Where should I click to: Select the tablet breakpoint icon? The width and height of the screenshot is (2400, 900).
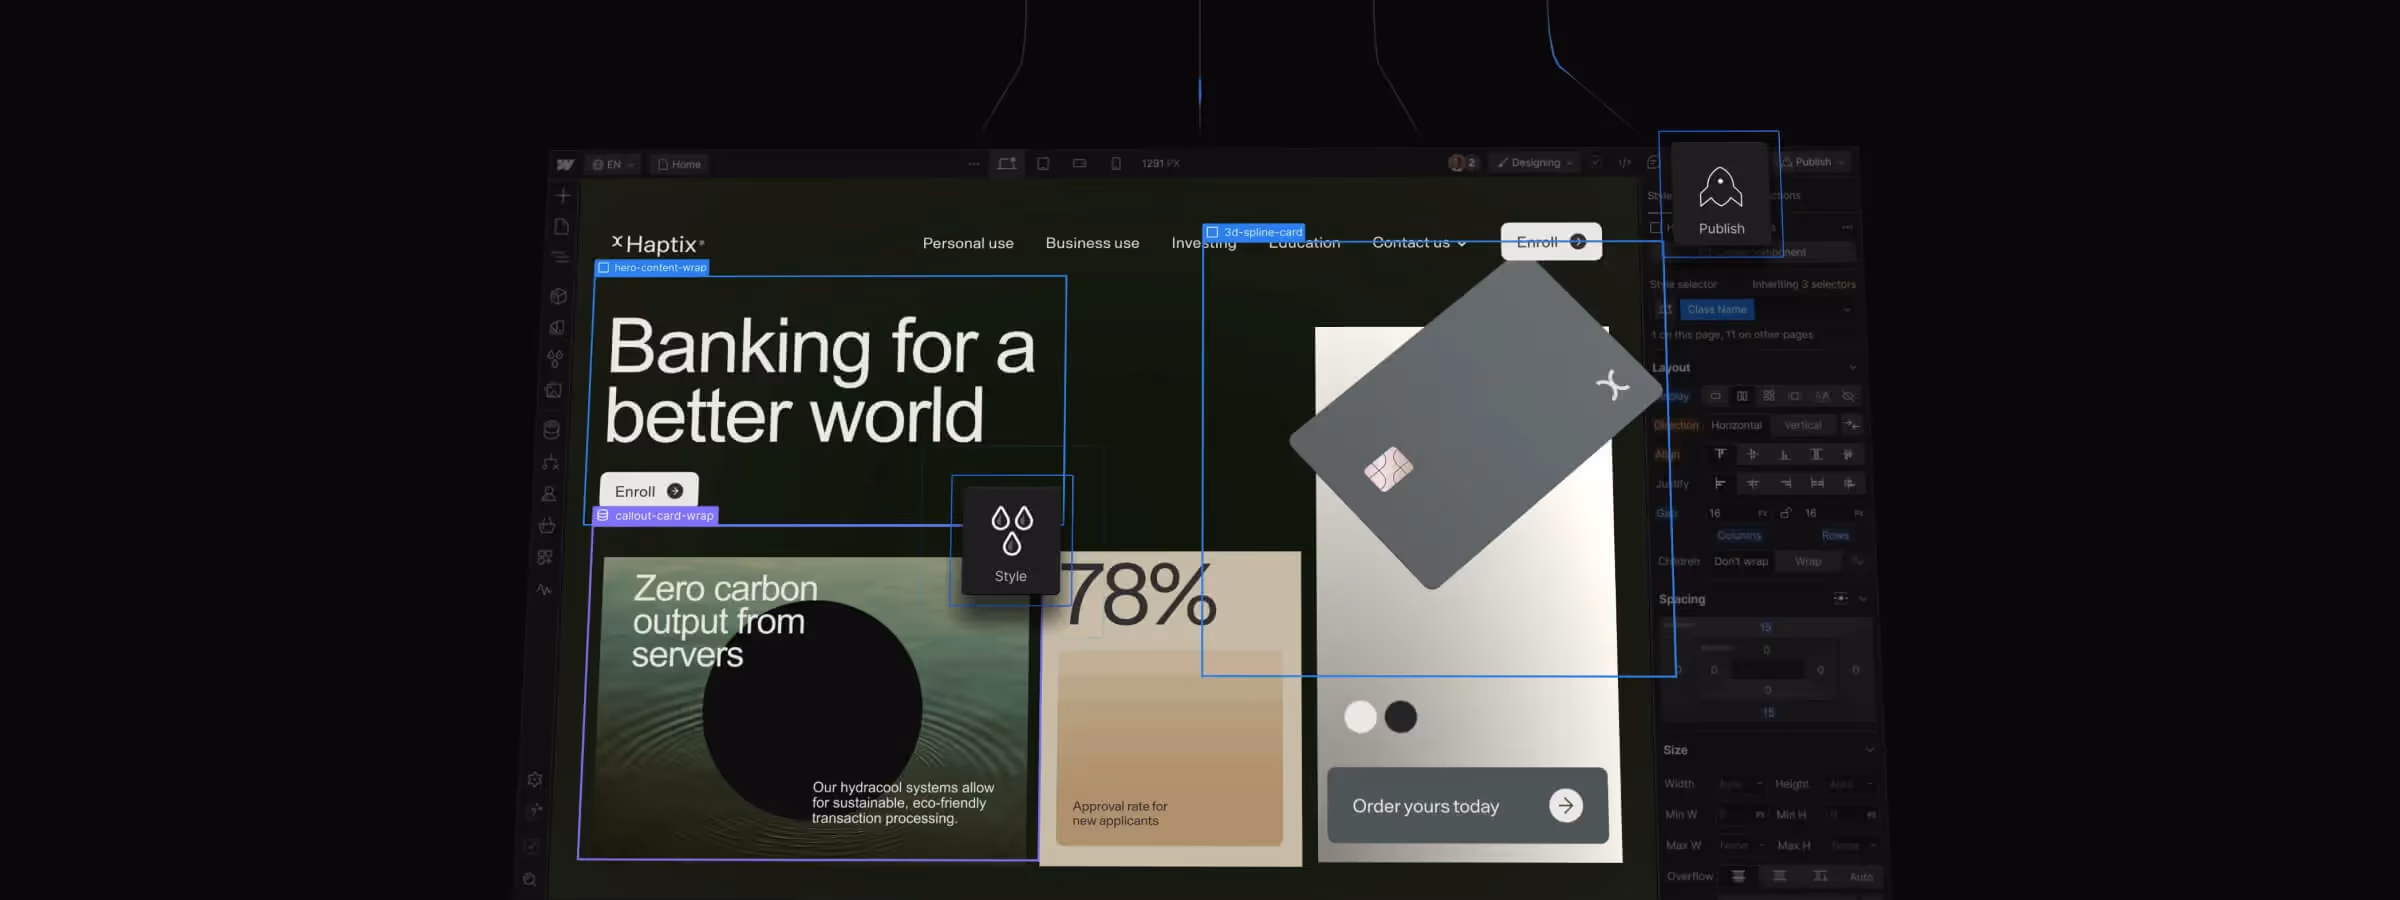pos(1043,163)
